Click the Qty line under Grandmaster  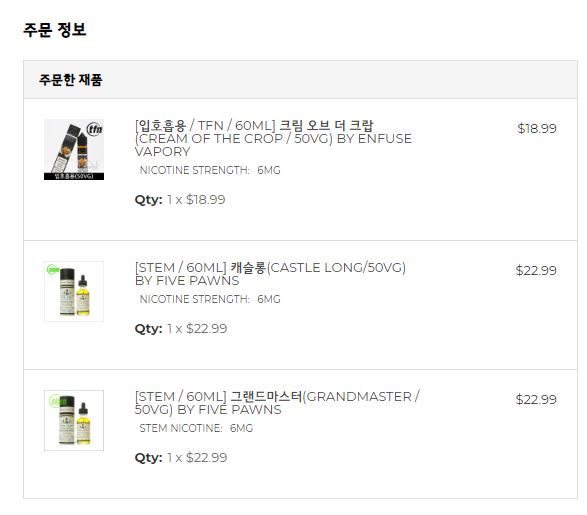click(181, 457)
